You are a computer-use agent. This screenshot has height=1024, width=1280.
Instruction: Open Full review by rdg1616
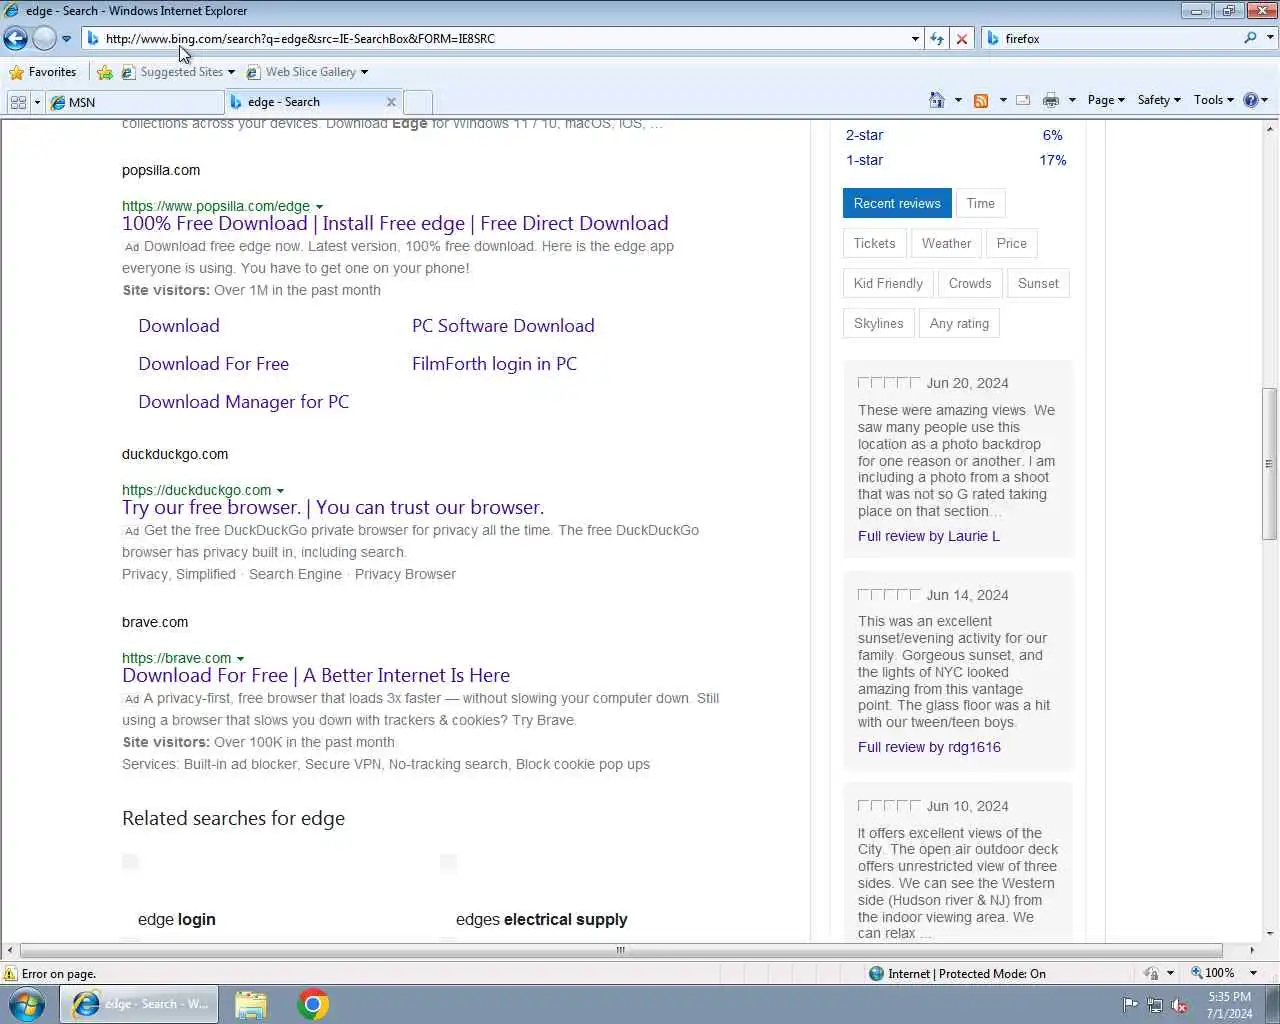click(x=929, y=747)
